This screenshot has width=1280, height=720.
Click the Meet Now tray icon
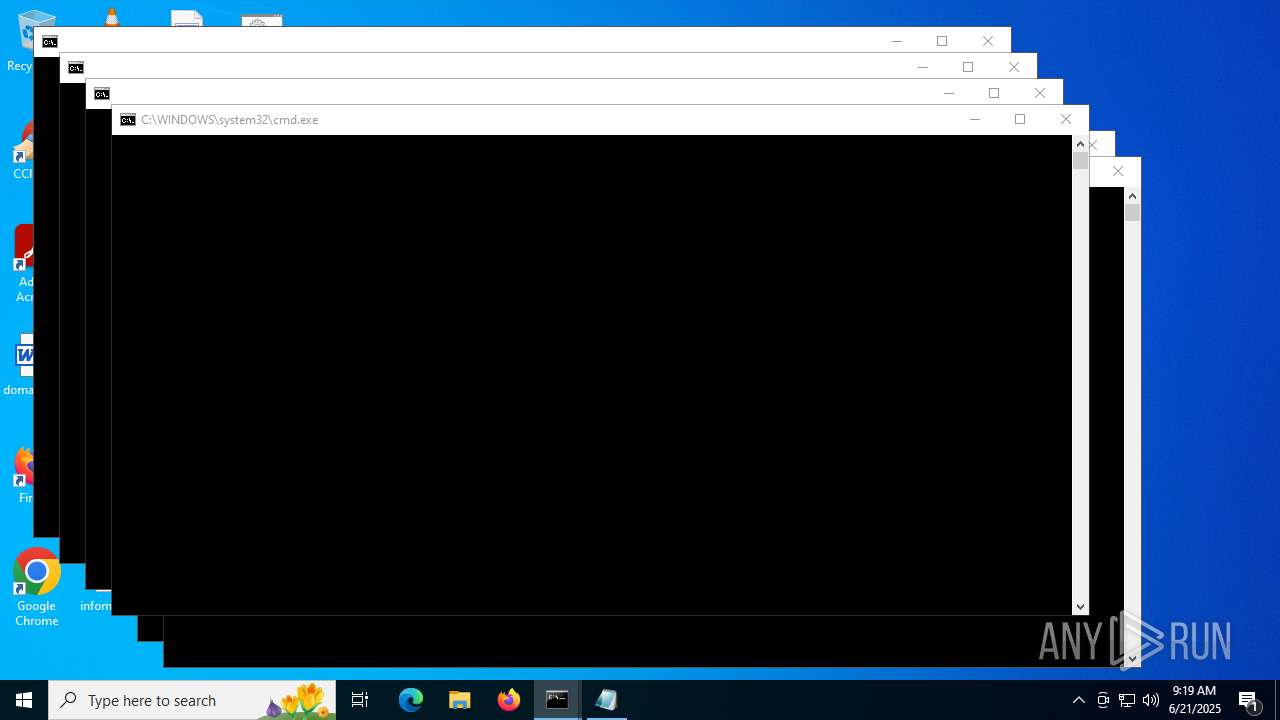click(1103, 700)
